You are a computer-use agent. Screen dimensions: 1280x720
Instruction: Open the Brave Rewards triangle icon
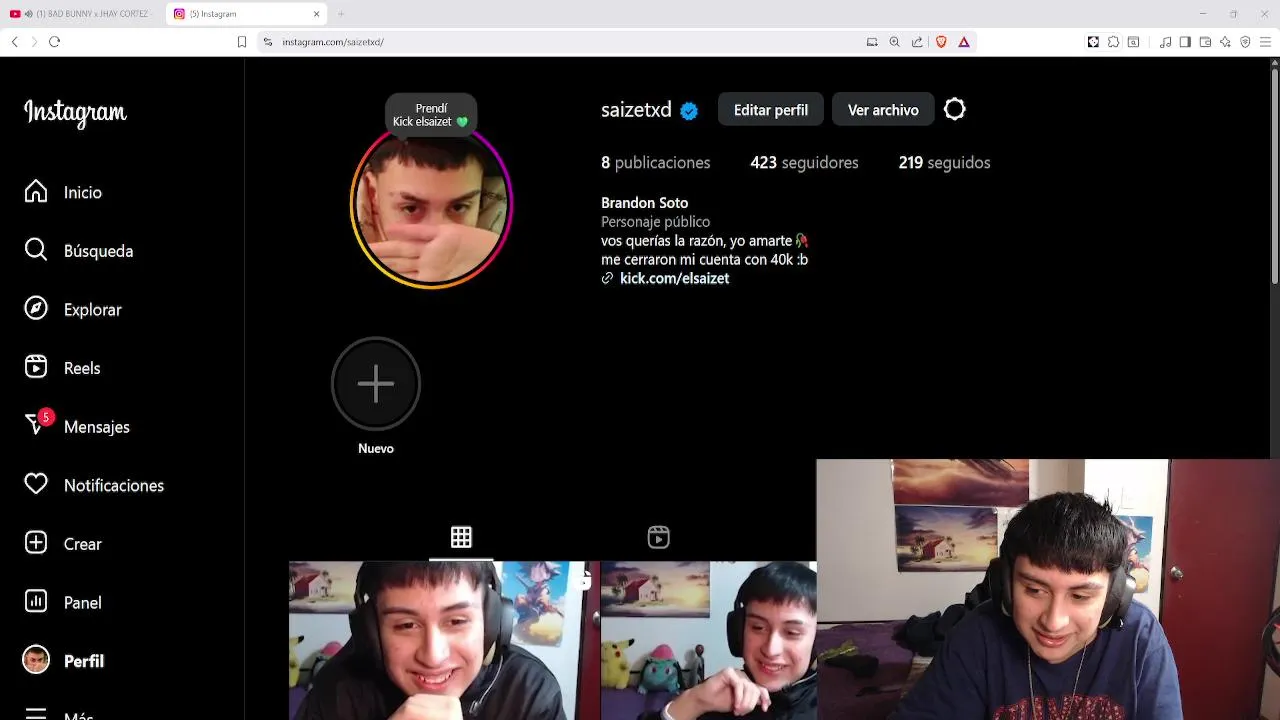click(x=964, y=42)
